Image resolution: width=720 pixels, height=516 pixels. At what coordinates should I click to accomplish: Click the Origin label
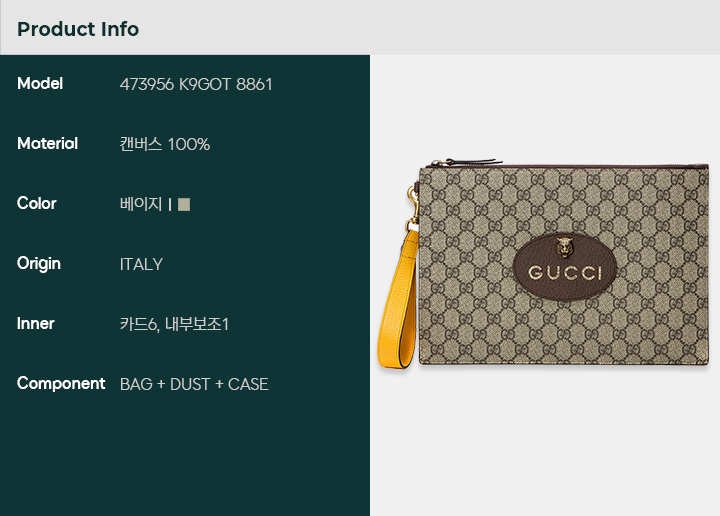(x=39, y=264)
